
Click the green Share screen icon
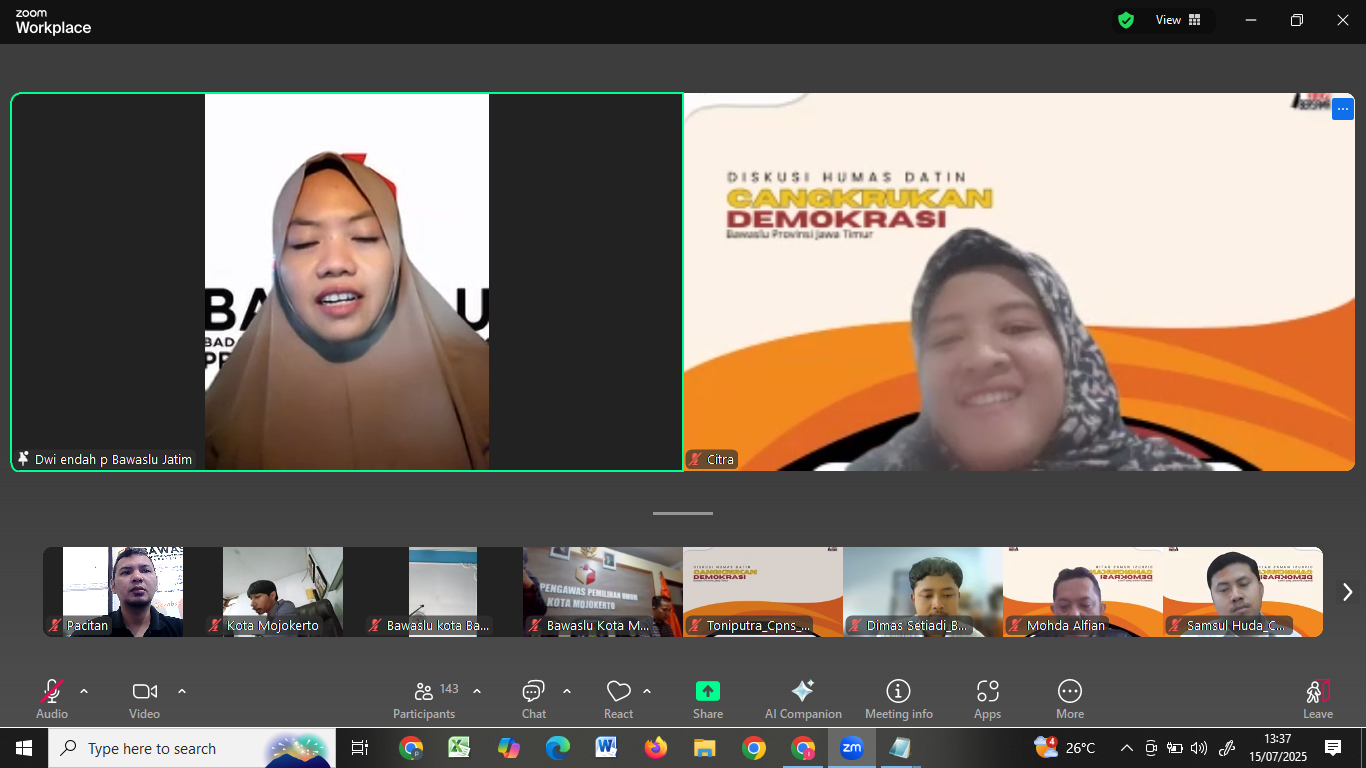708,692
